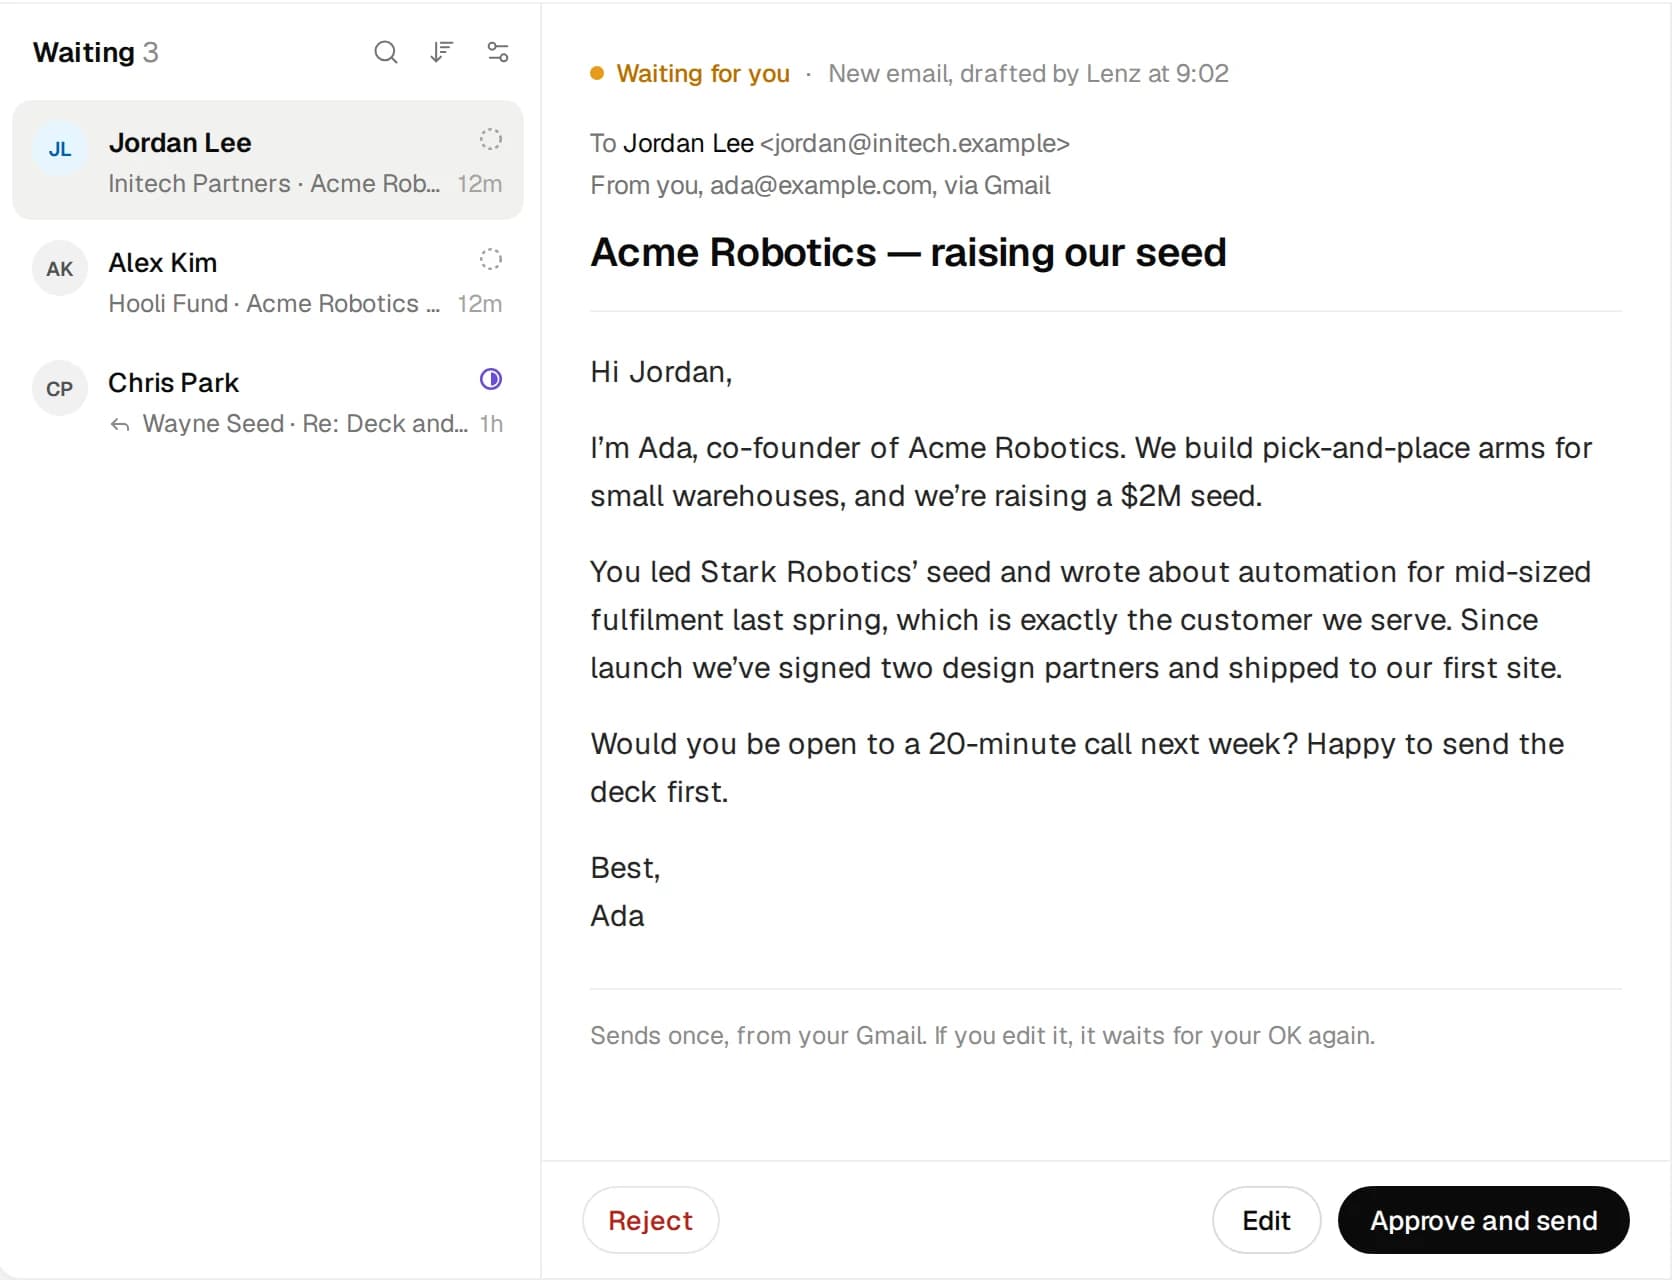Select the Alex Kim conversation

(x=268, y=280)
